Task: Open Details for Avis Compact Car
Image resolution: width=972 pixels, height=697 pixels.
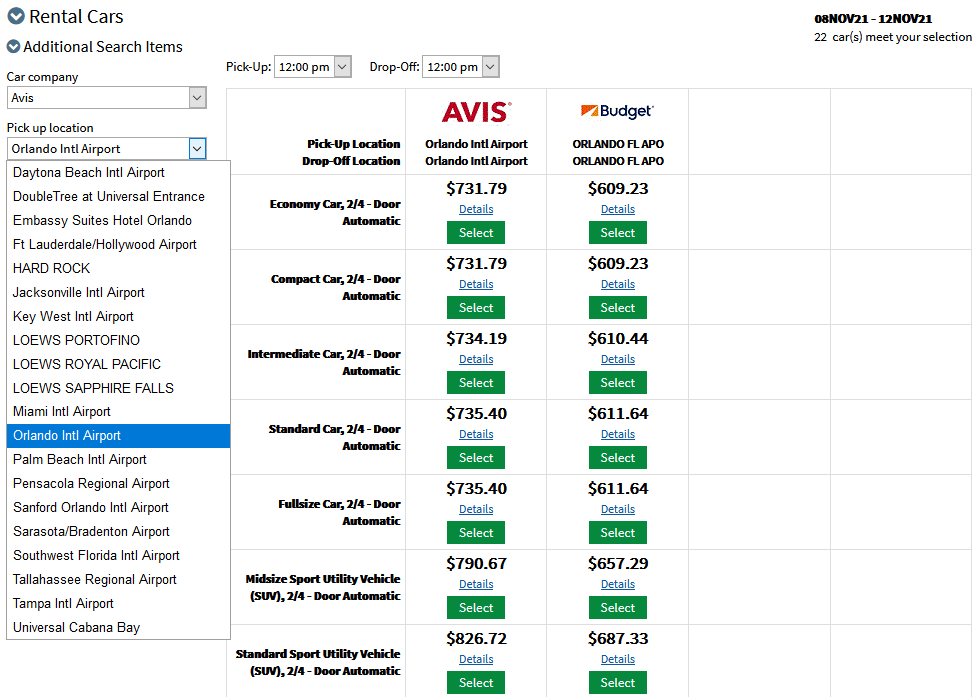Action: coord(476,285)
